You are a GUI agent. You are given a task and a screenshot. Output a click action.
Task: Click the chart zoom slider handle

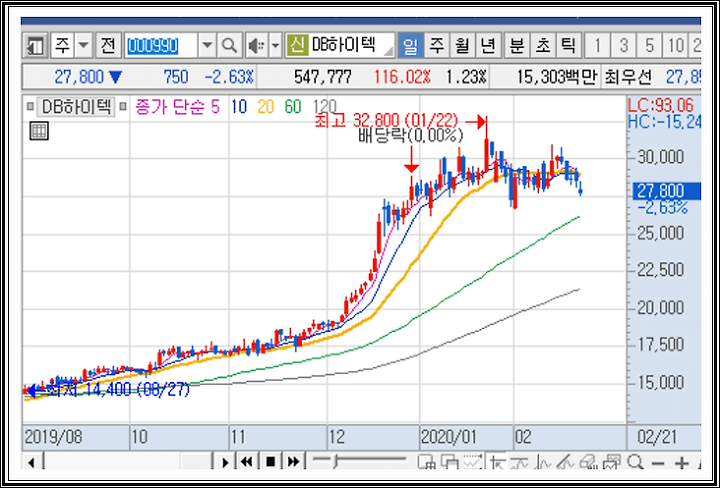click(336, 462)
